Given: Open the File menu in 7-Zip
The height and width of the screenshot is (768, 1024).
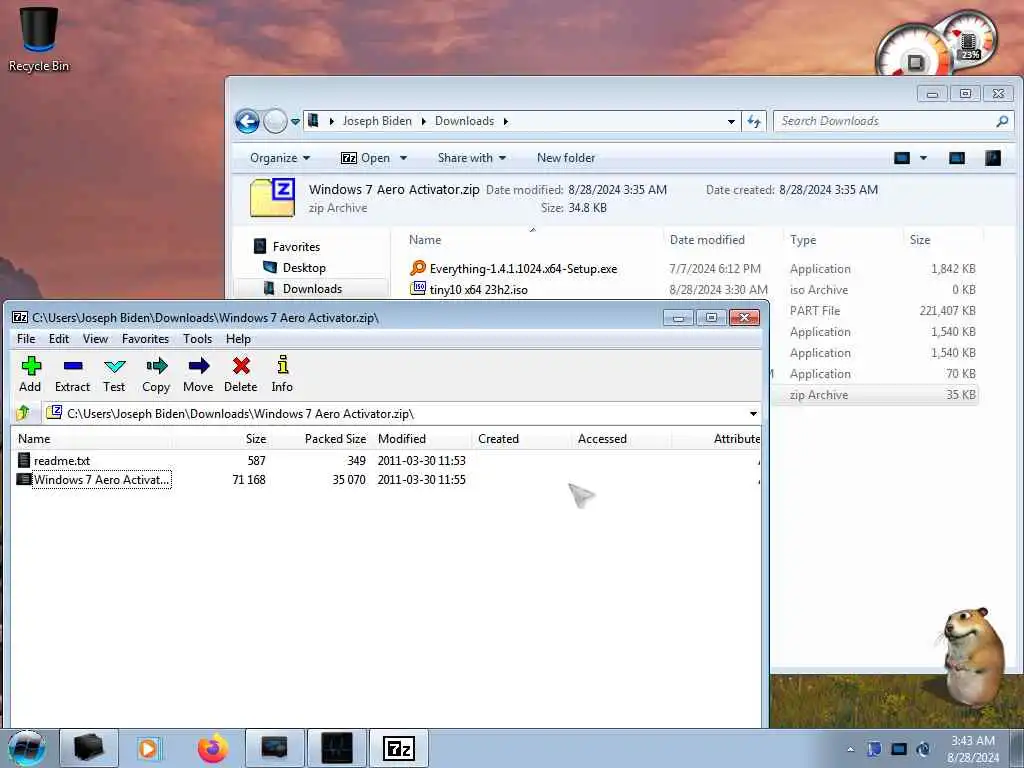Looking at the screenshot, I should 26,339.
